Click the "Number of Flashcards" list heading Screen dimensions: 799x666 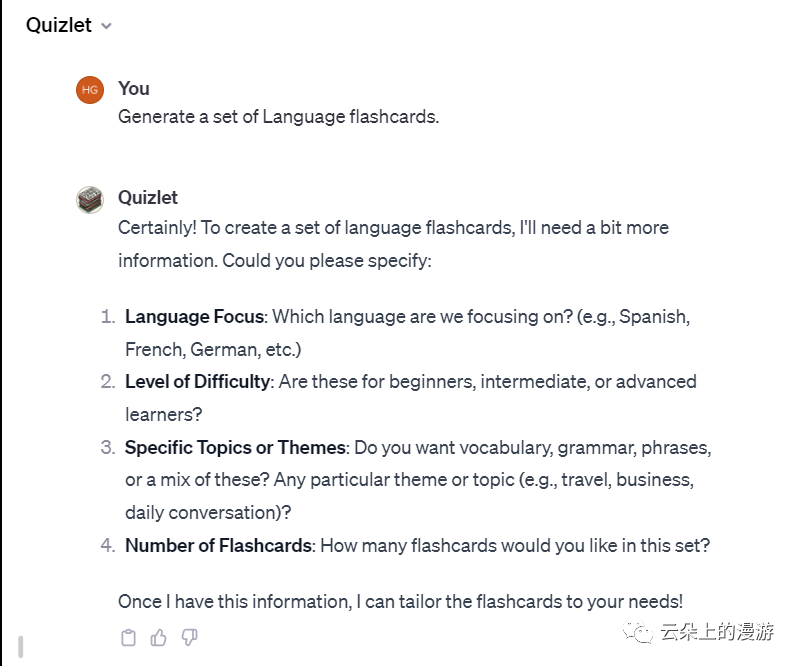tap(219, 546)
